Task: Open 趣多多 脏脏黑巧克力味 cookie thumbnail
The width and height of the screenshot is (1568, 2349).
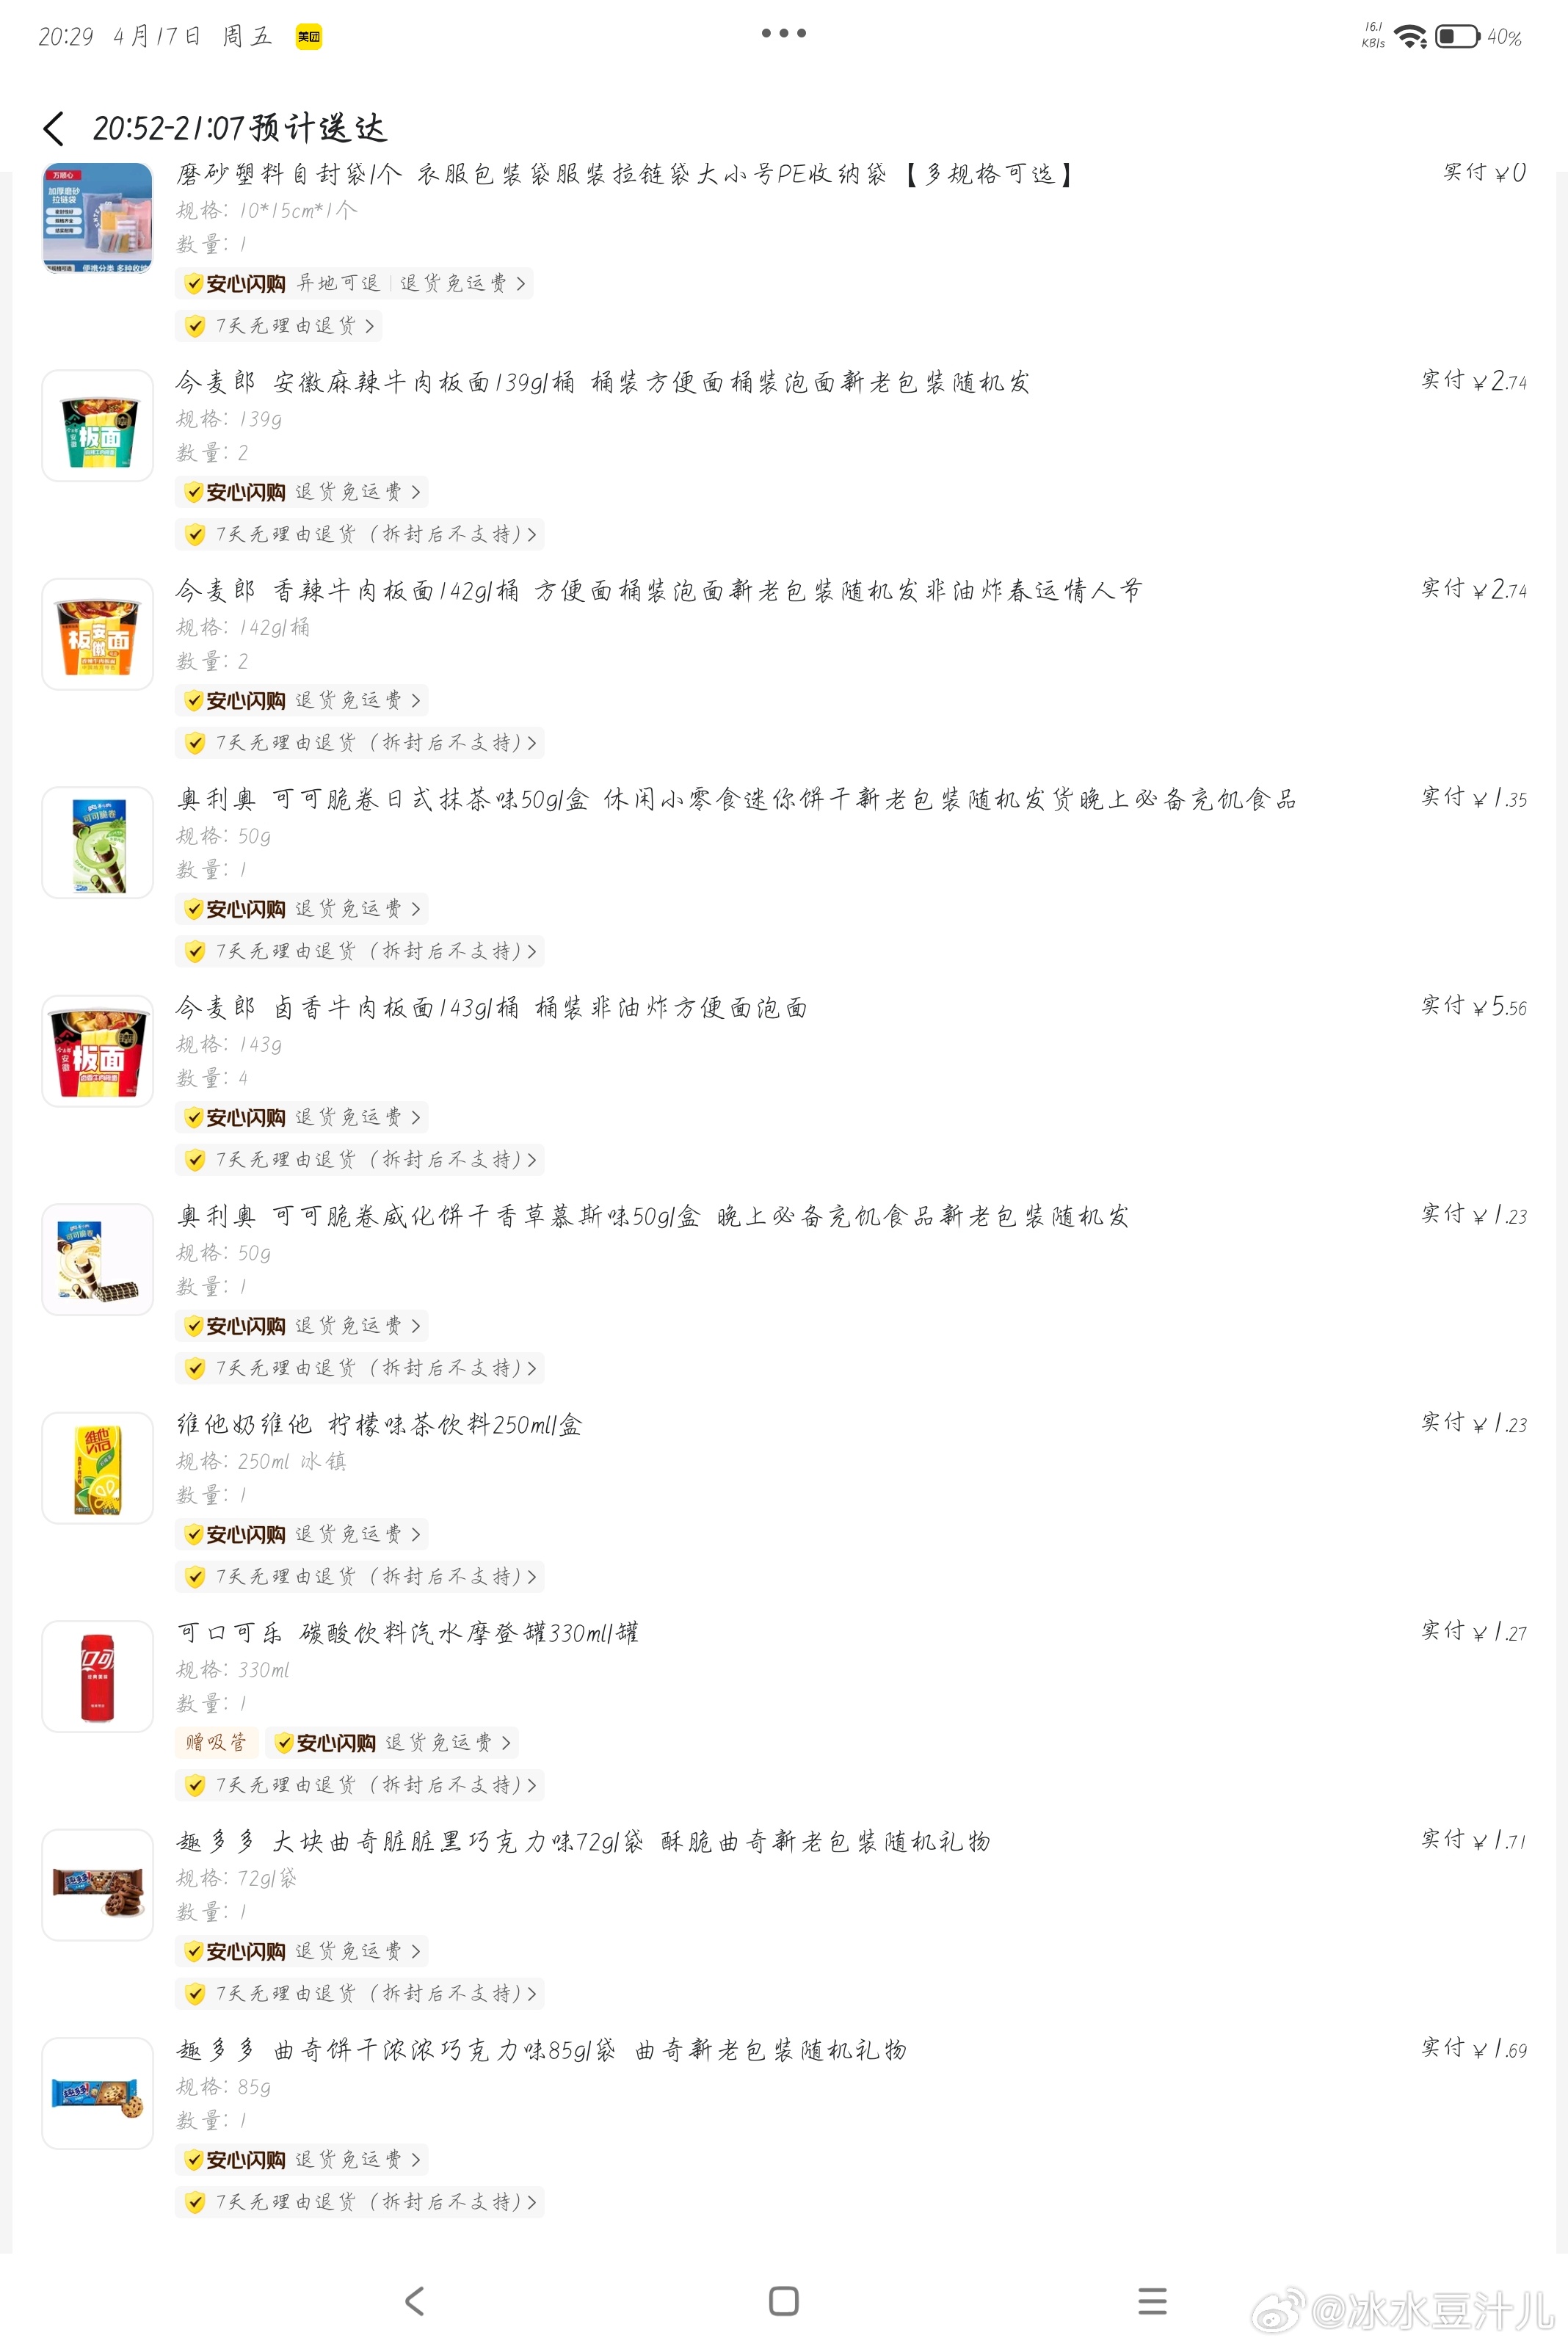Action: pyautogui.click(x=97, y=1884)
